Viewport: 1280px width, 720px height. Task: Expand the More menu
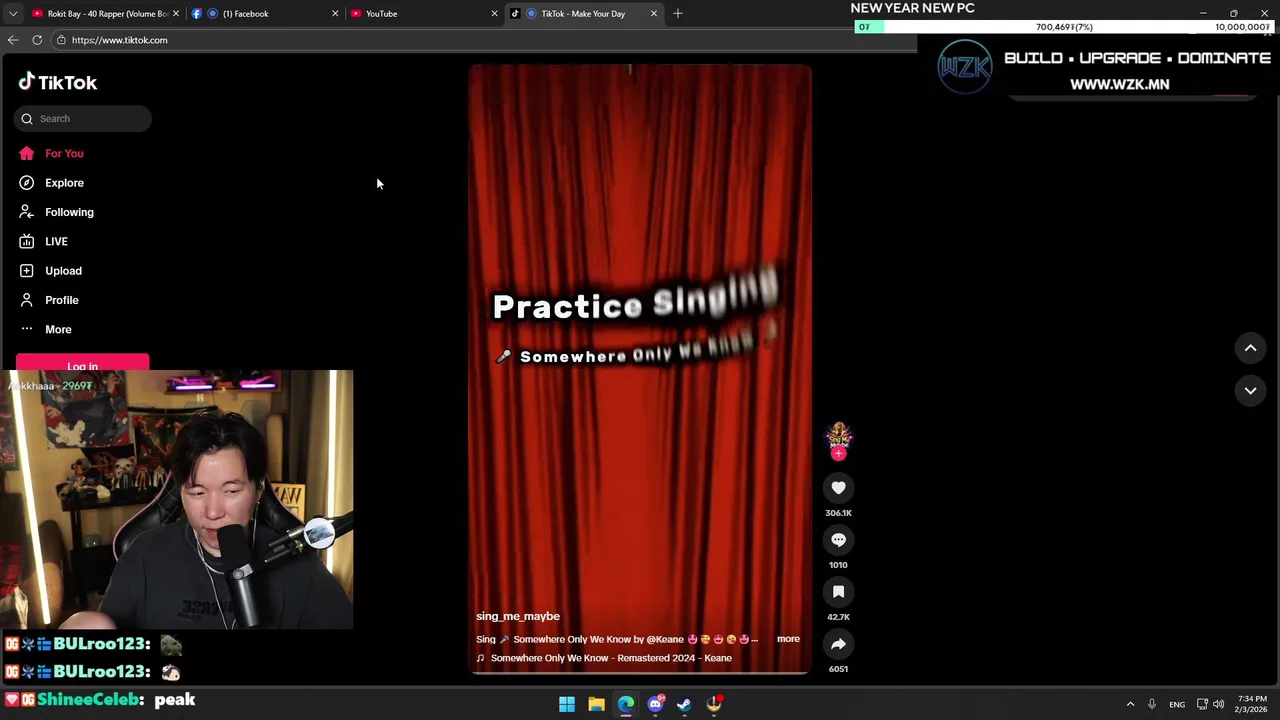click(x=58, y=329)
